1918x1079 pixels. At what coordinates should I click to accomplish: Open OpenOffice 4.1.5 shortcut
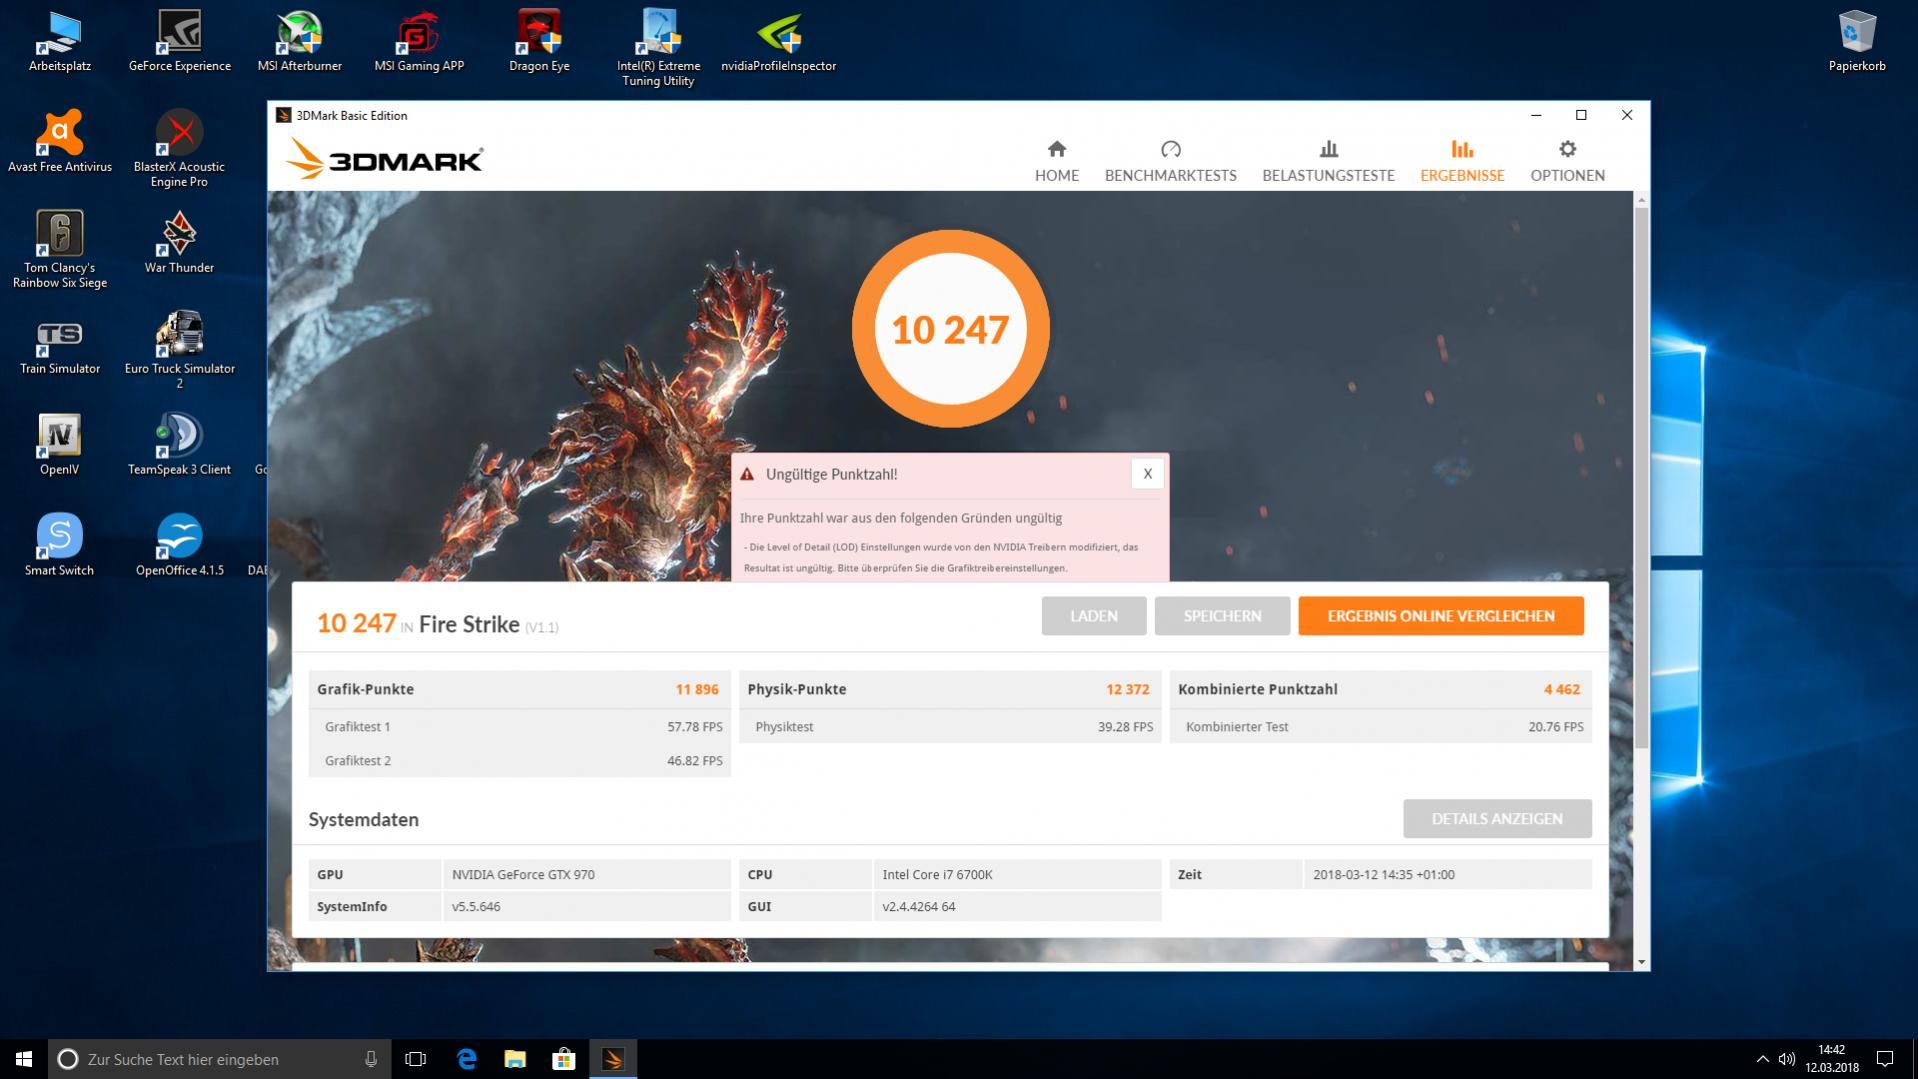180,545
